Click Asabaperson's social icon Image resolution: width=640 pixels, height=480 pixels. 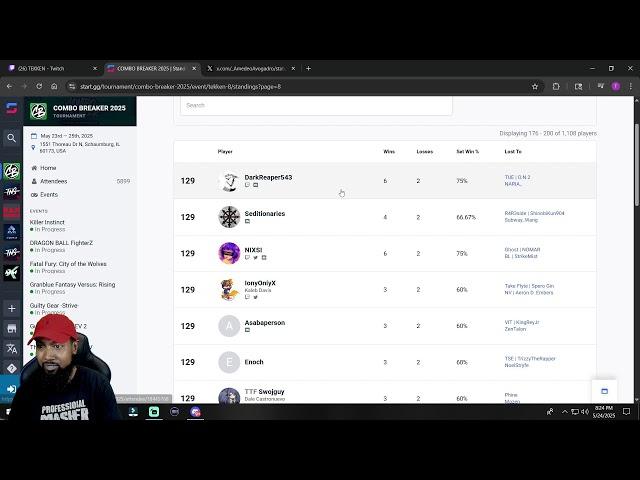[247, 330]
